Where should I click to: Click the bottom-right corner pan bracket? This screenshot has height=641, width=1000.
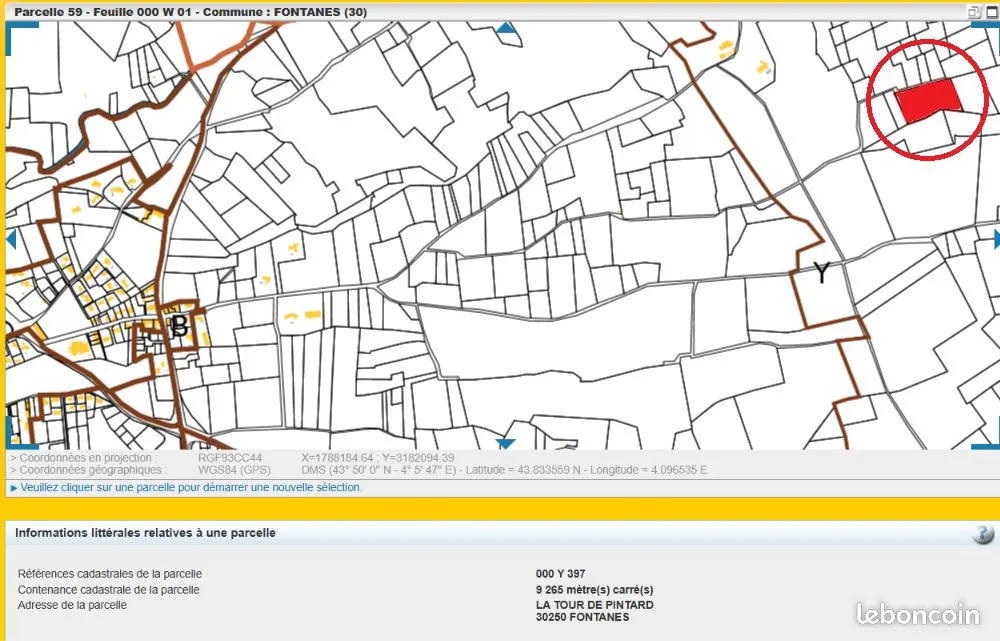coord(987,446)
